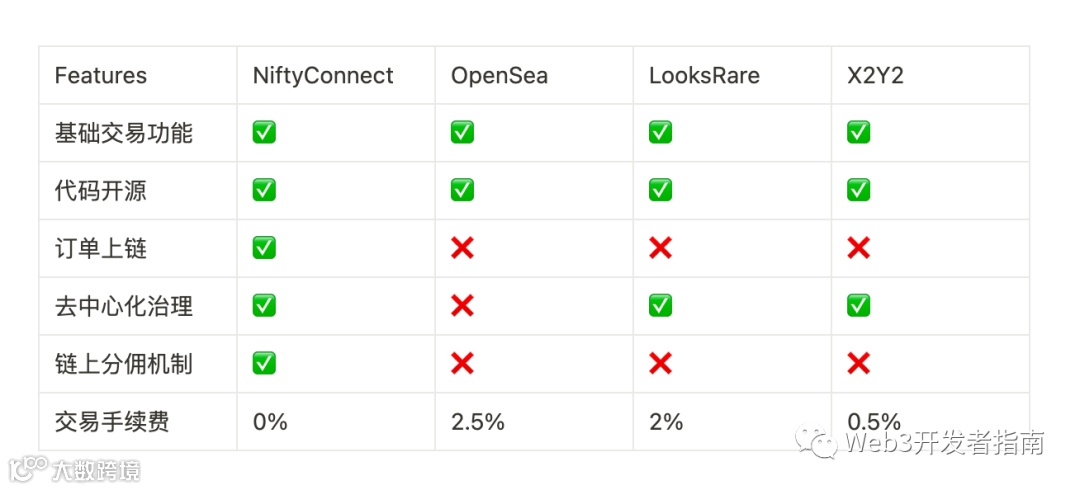
Task: Select the NiftyConnect column header
Action: coord(323,75)
